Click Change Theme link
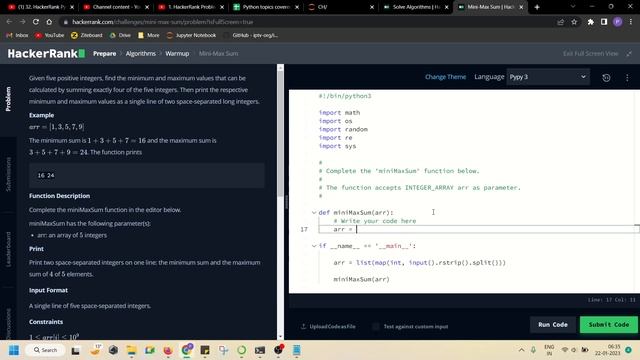This screenshot has height=360, width=640. [445, 77]
